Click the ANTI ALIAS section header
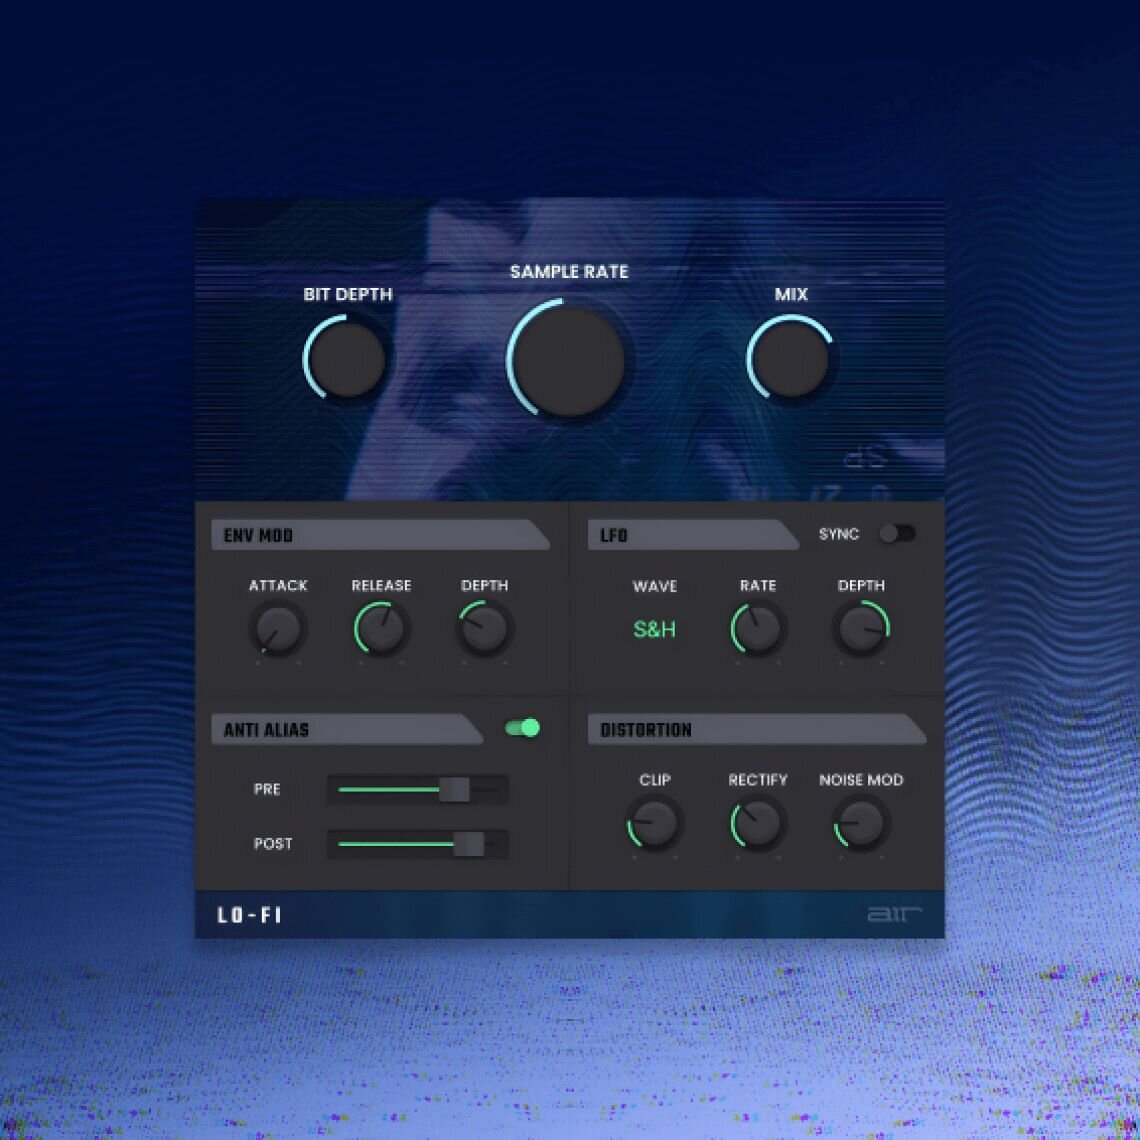 [x=347, y=729]
